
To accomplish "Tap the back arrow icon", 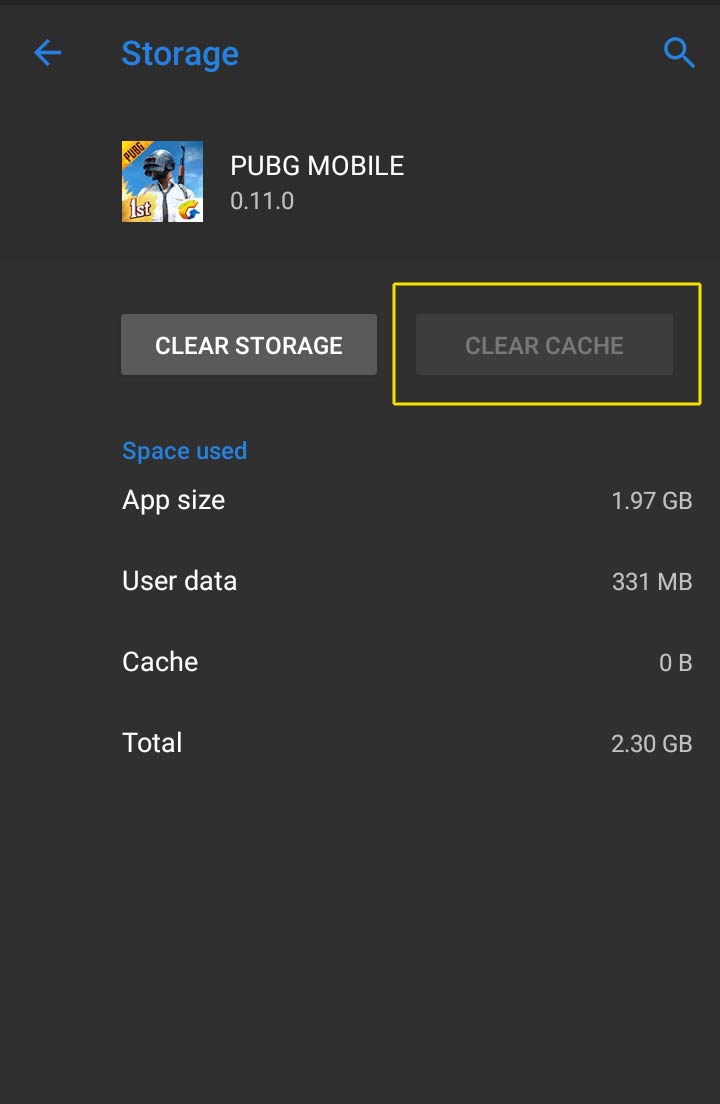I will point(48,53).
